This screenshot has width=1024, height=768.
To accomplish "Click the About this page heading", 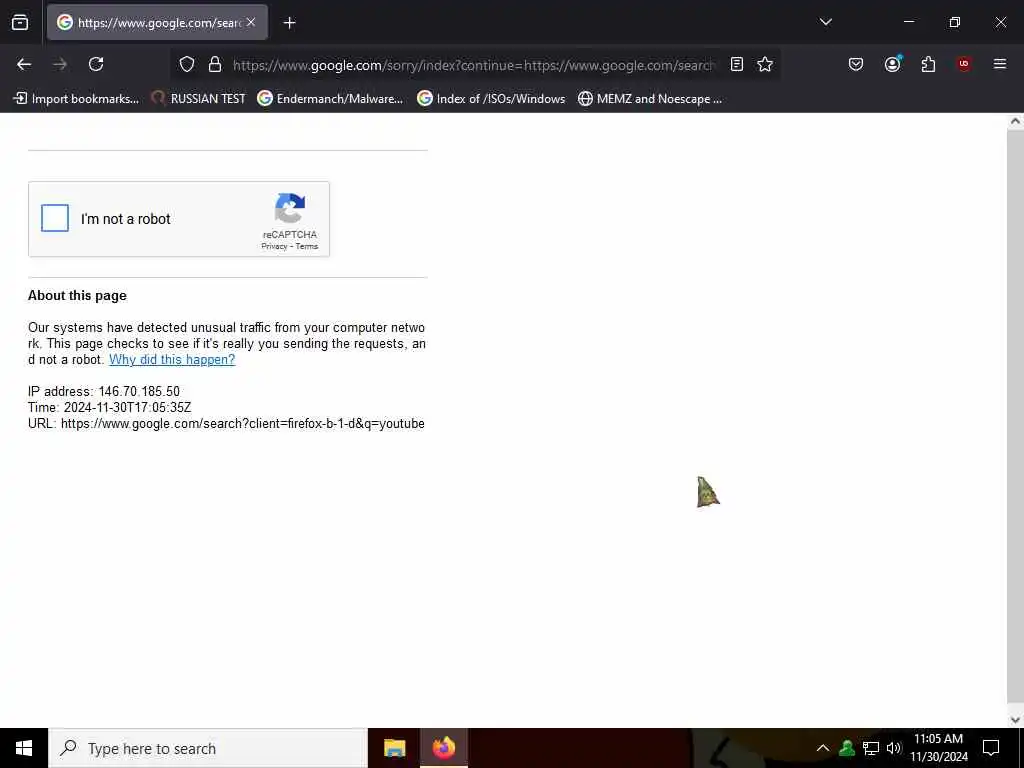I will click(77, 295).
